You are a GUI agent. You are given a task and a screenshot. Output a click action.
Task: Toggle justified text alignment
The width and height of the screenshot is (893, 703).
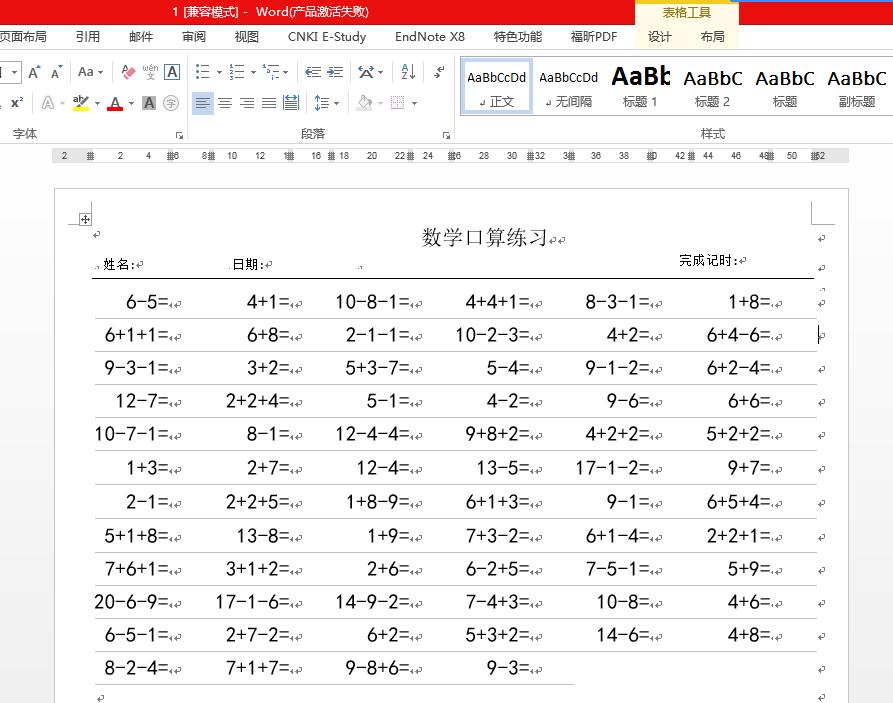(x=267, y=102)
